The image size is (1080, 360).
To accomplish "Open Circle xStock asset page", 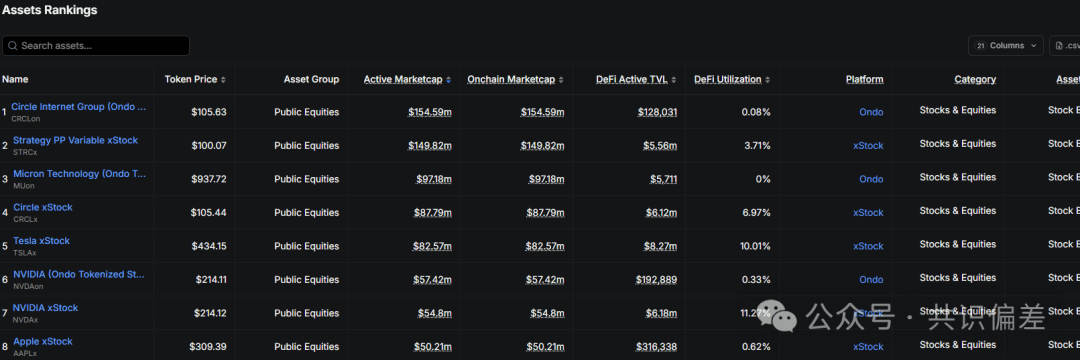I will [x=43, y=207].
